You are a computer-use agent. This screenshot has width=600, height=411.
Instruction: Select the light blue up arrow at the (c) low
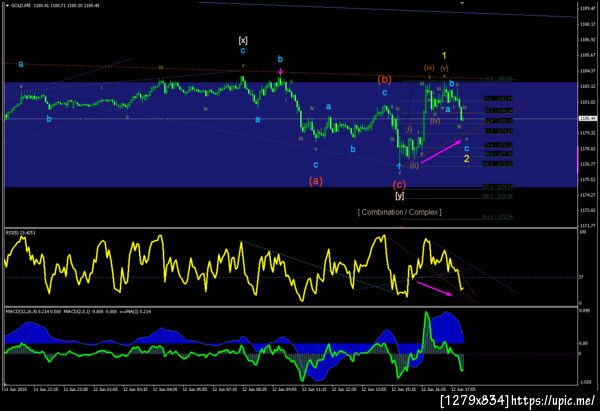[x=399, y=166]
